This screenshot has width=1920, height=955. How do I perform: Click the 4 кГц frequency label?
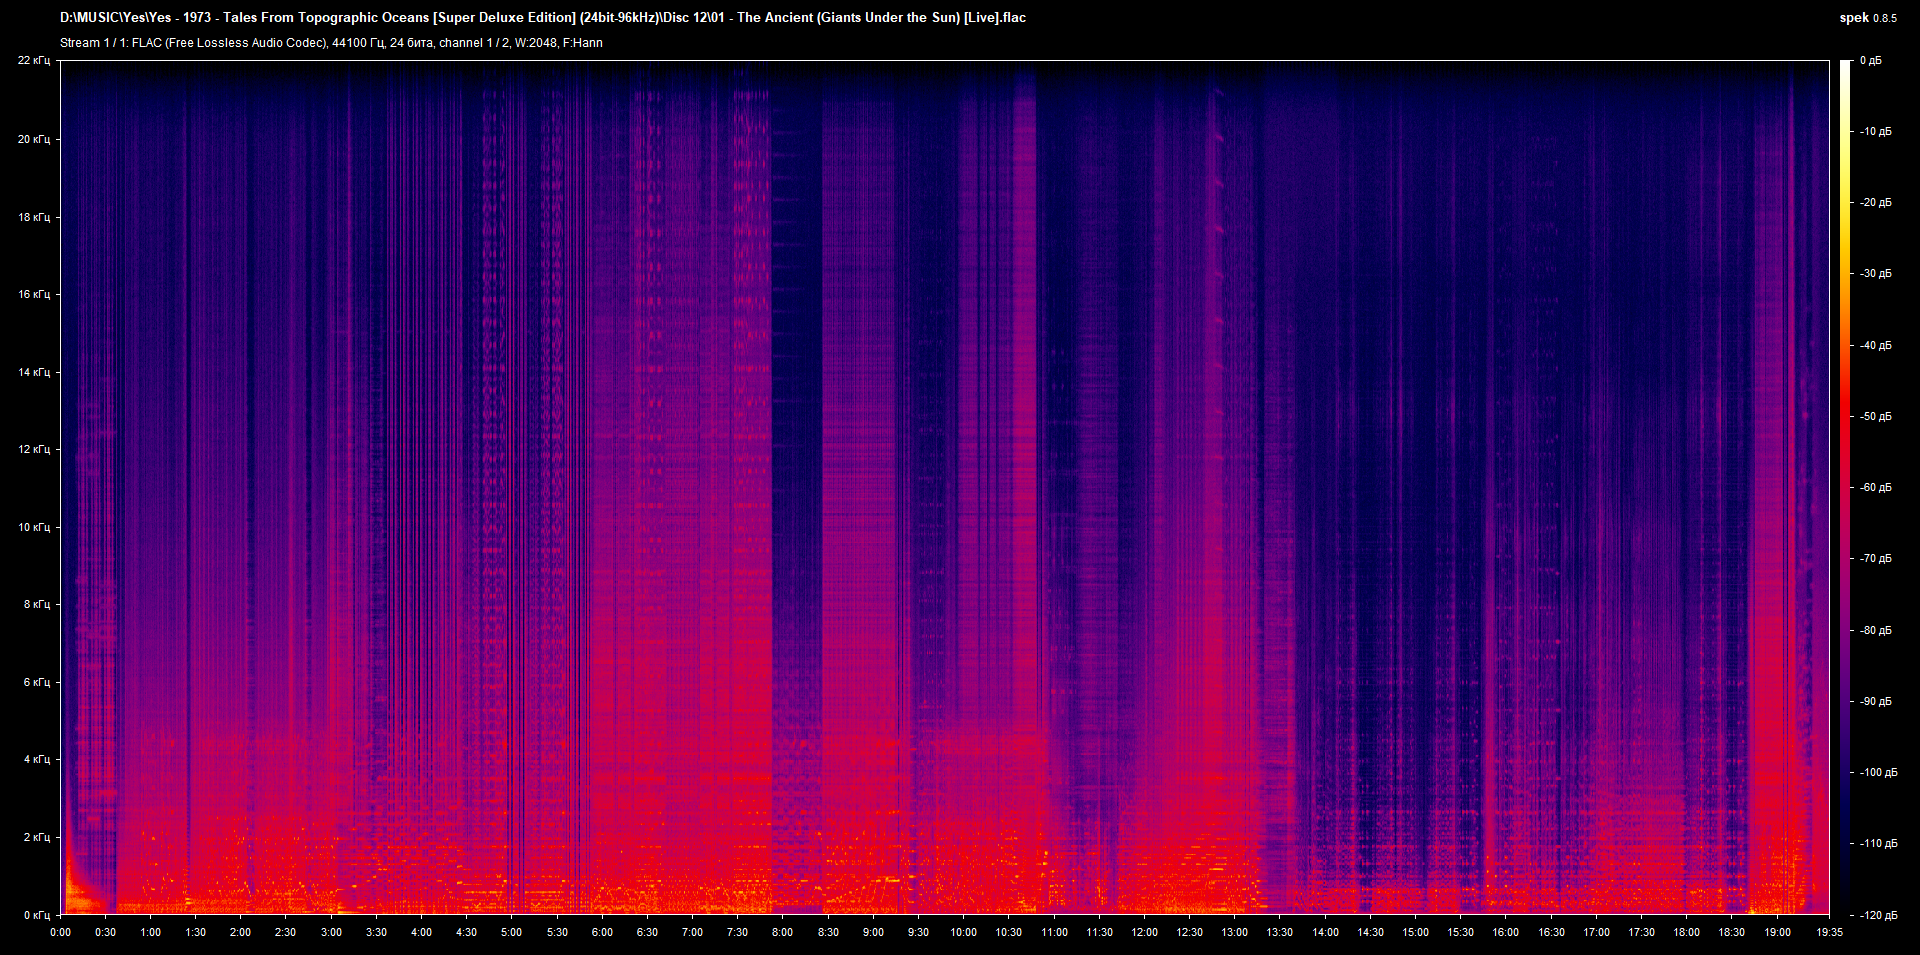pos(37,759)
